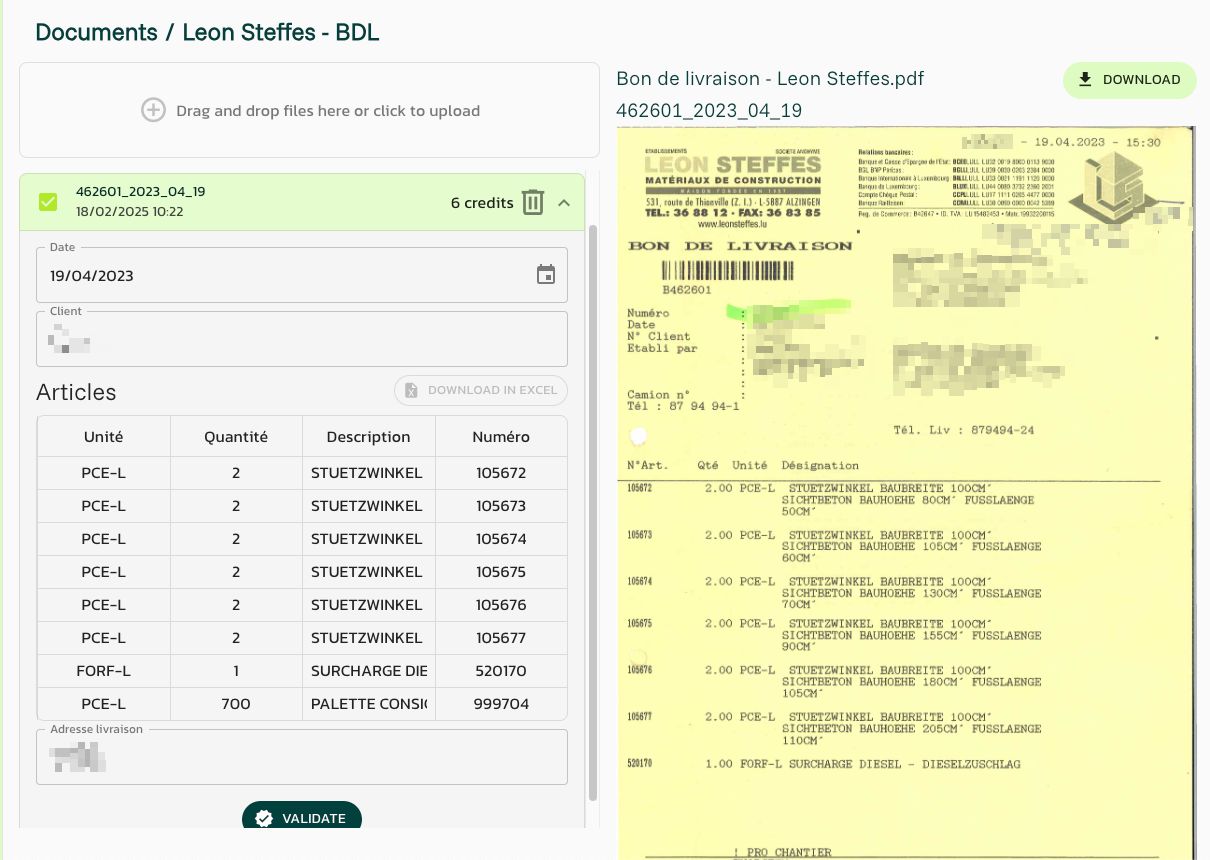1210x860 pixels.
Task: Click the download arrow icon
Action: point(1085,80)
